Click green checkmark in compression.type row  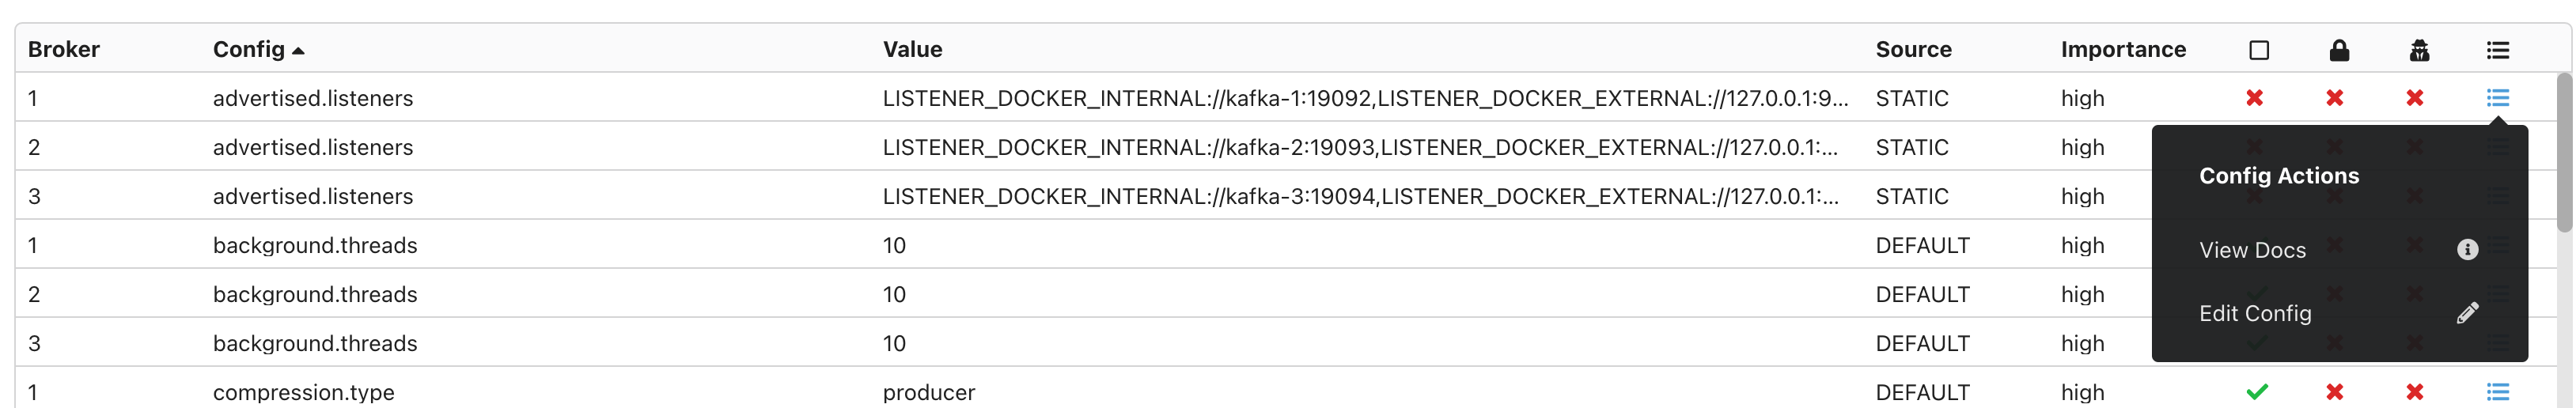pyautogui.click(x=2256, y=392)
